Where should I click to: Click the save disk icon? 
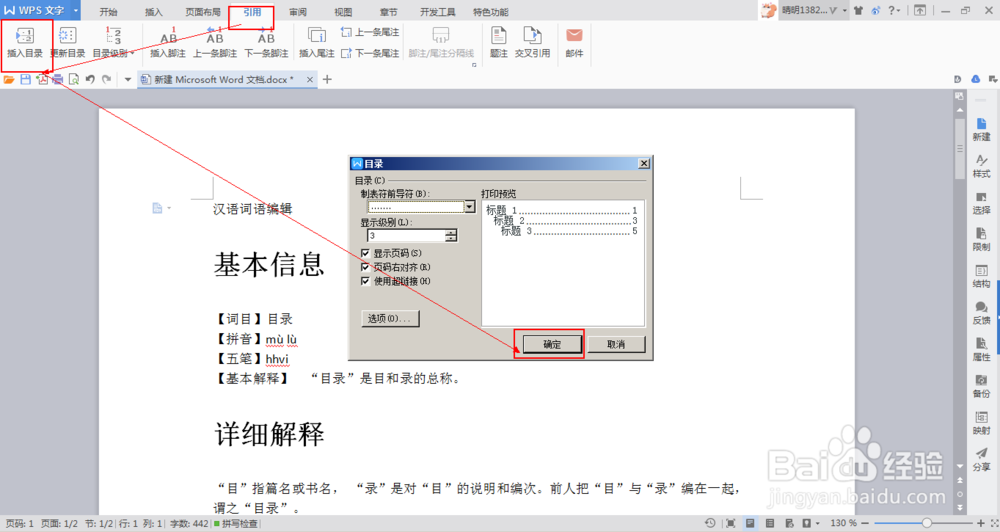26,79
